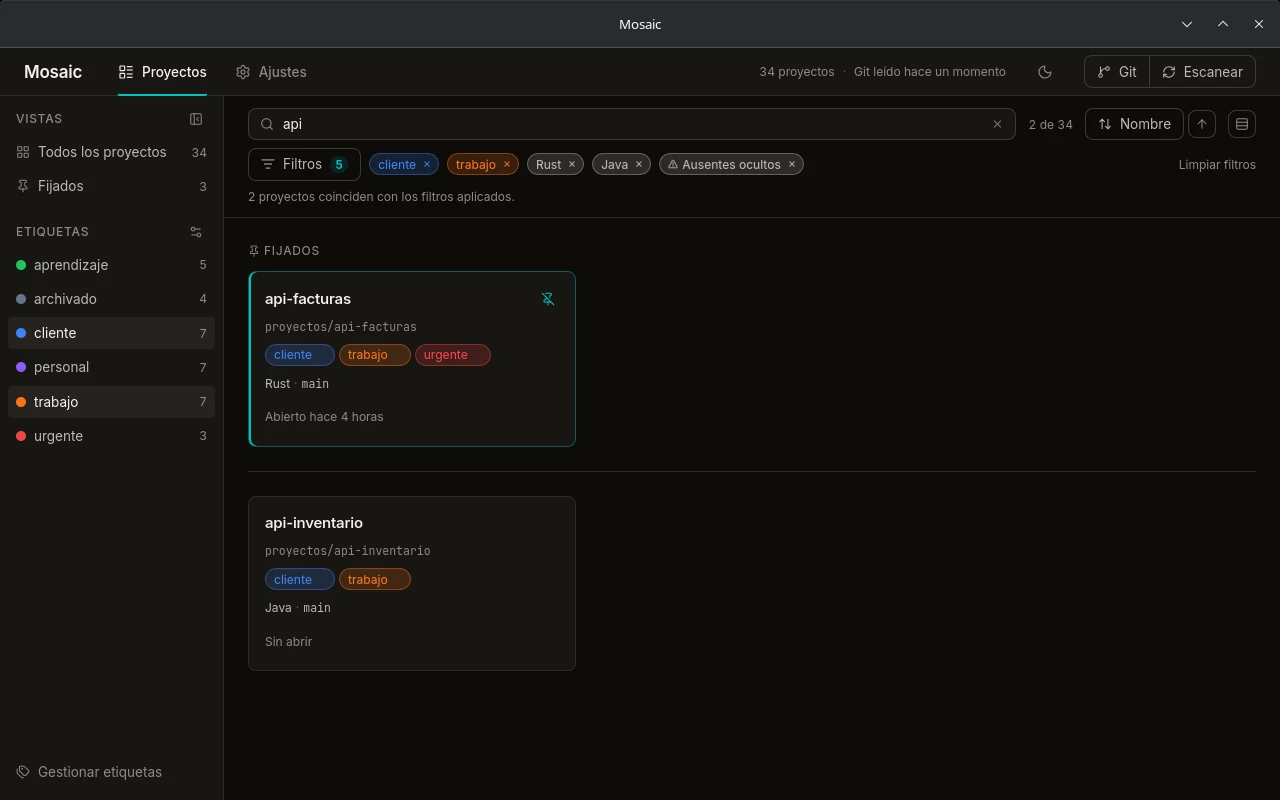Toggle dark mode moon icon
The width and height of the screenshot is (1280, 800).
click(x=1045, y=72)
